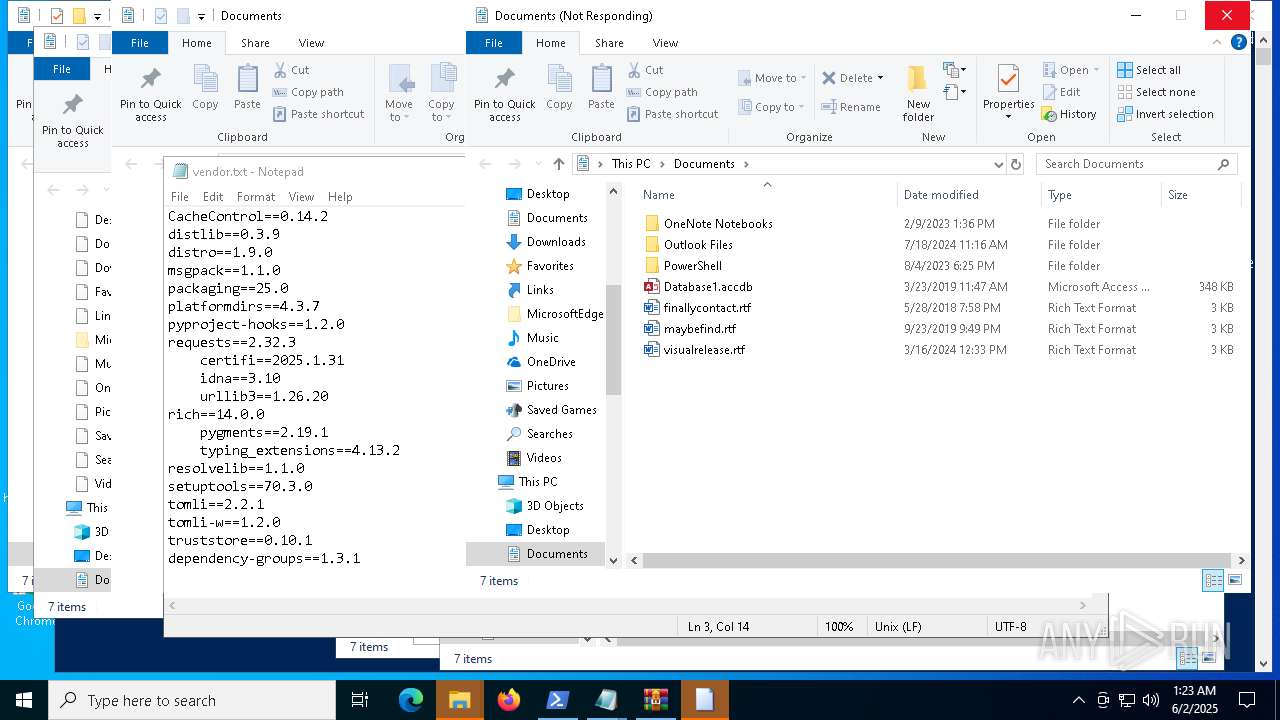The width and height of the screenshot is (1280, 720).
Task: Select maybefind.rtf file
Action: tap(699, 329)
